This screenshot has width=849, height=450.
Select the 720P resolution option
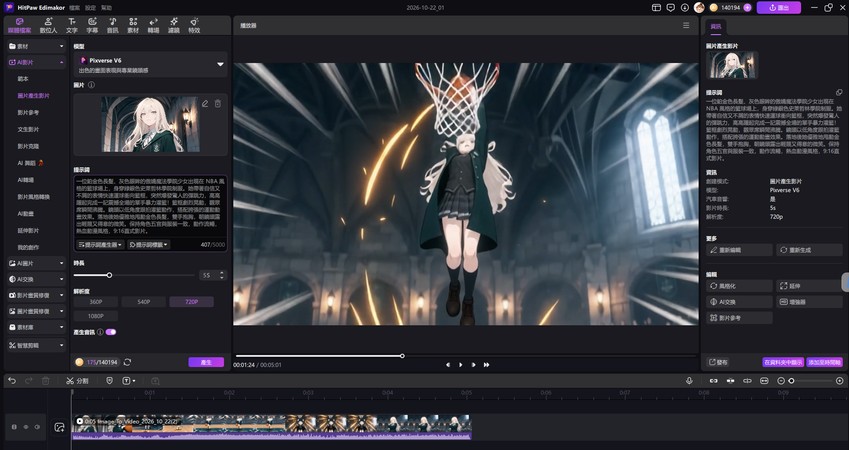[192, 302]
